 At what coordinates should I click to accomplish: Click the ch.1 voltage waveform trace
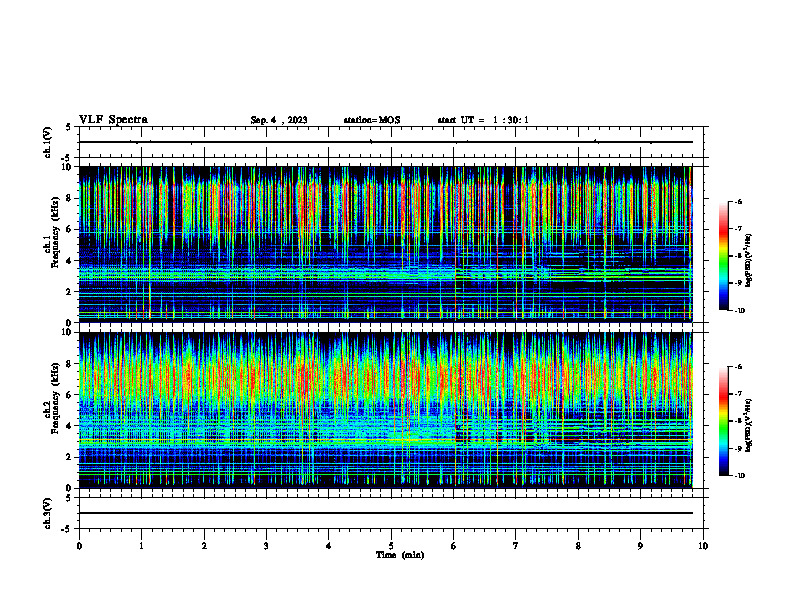point(386,142)
